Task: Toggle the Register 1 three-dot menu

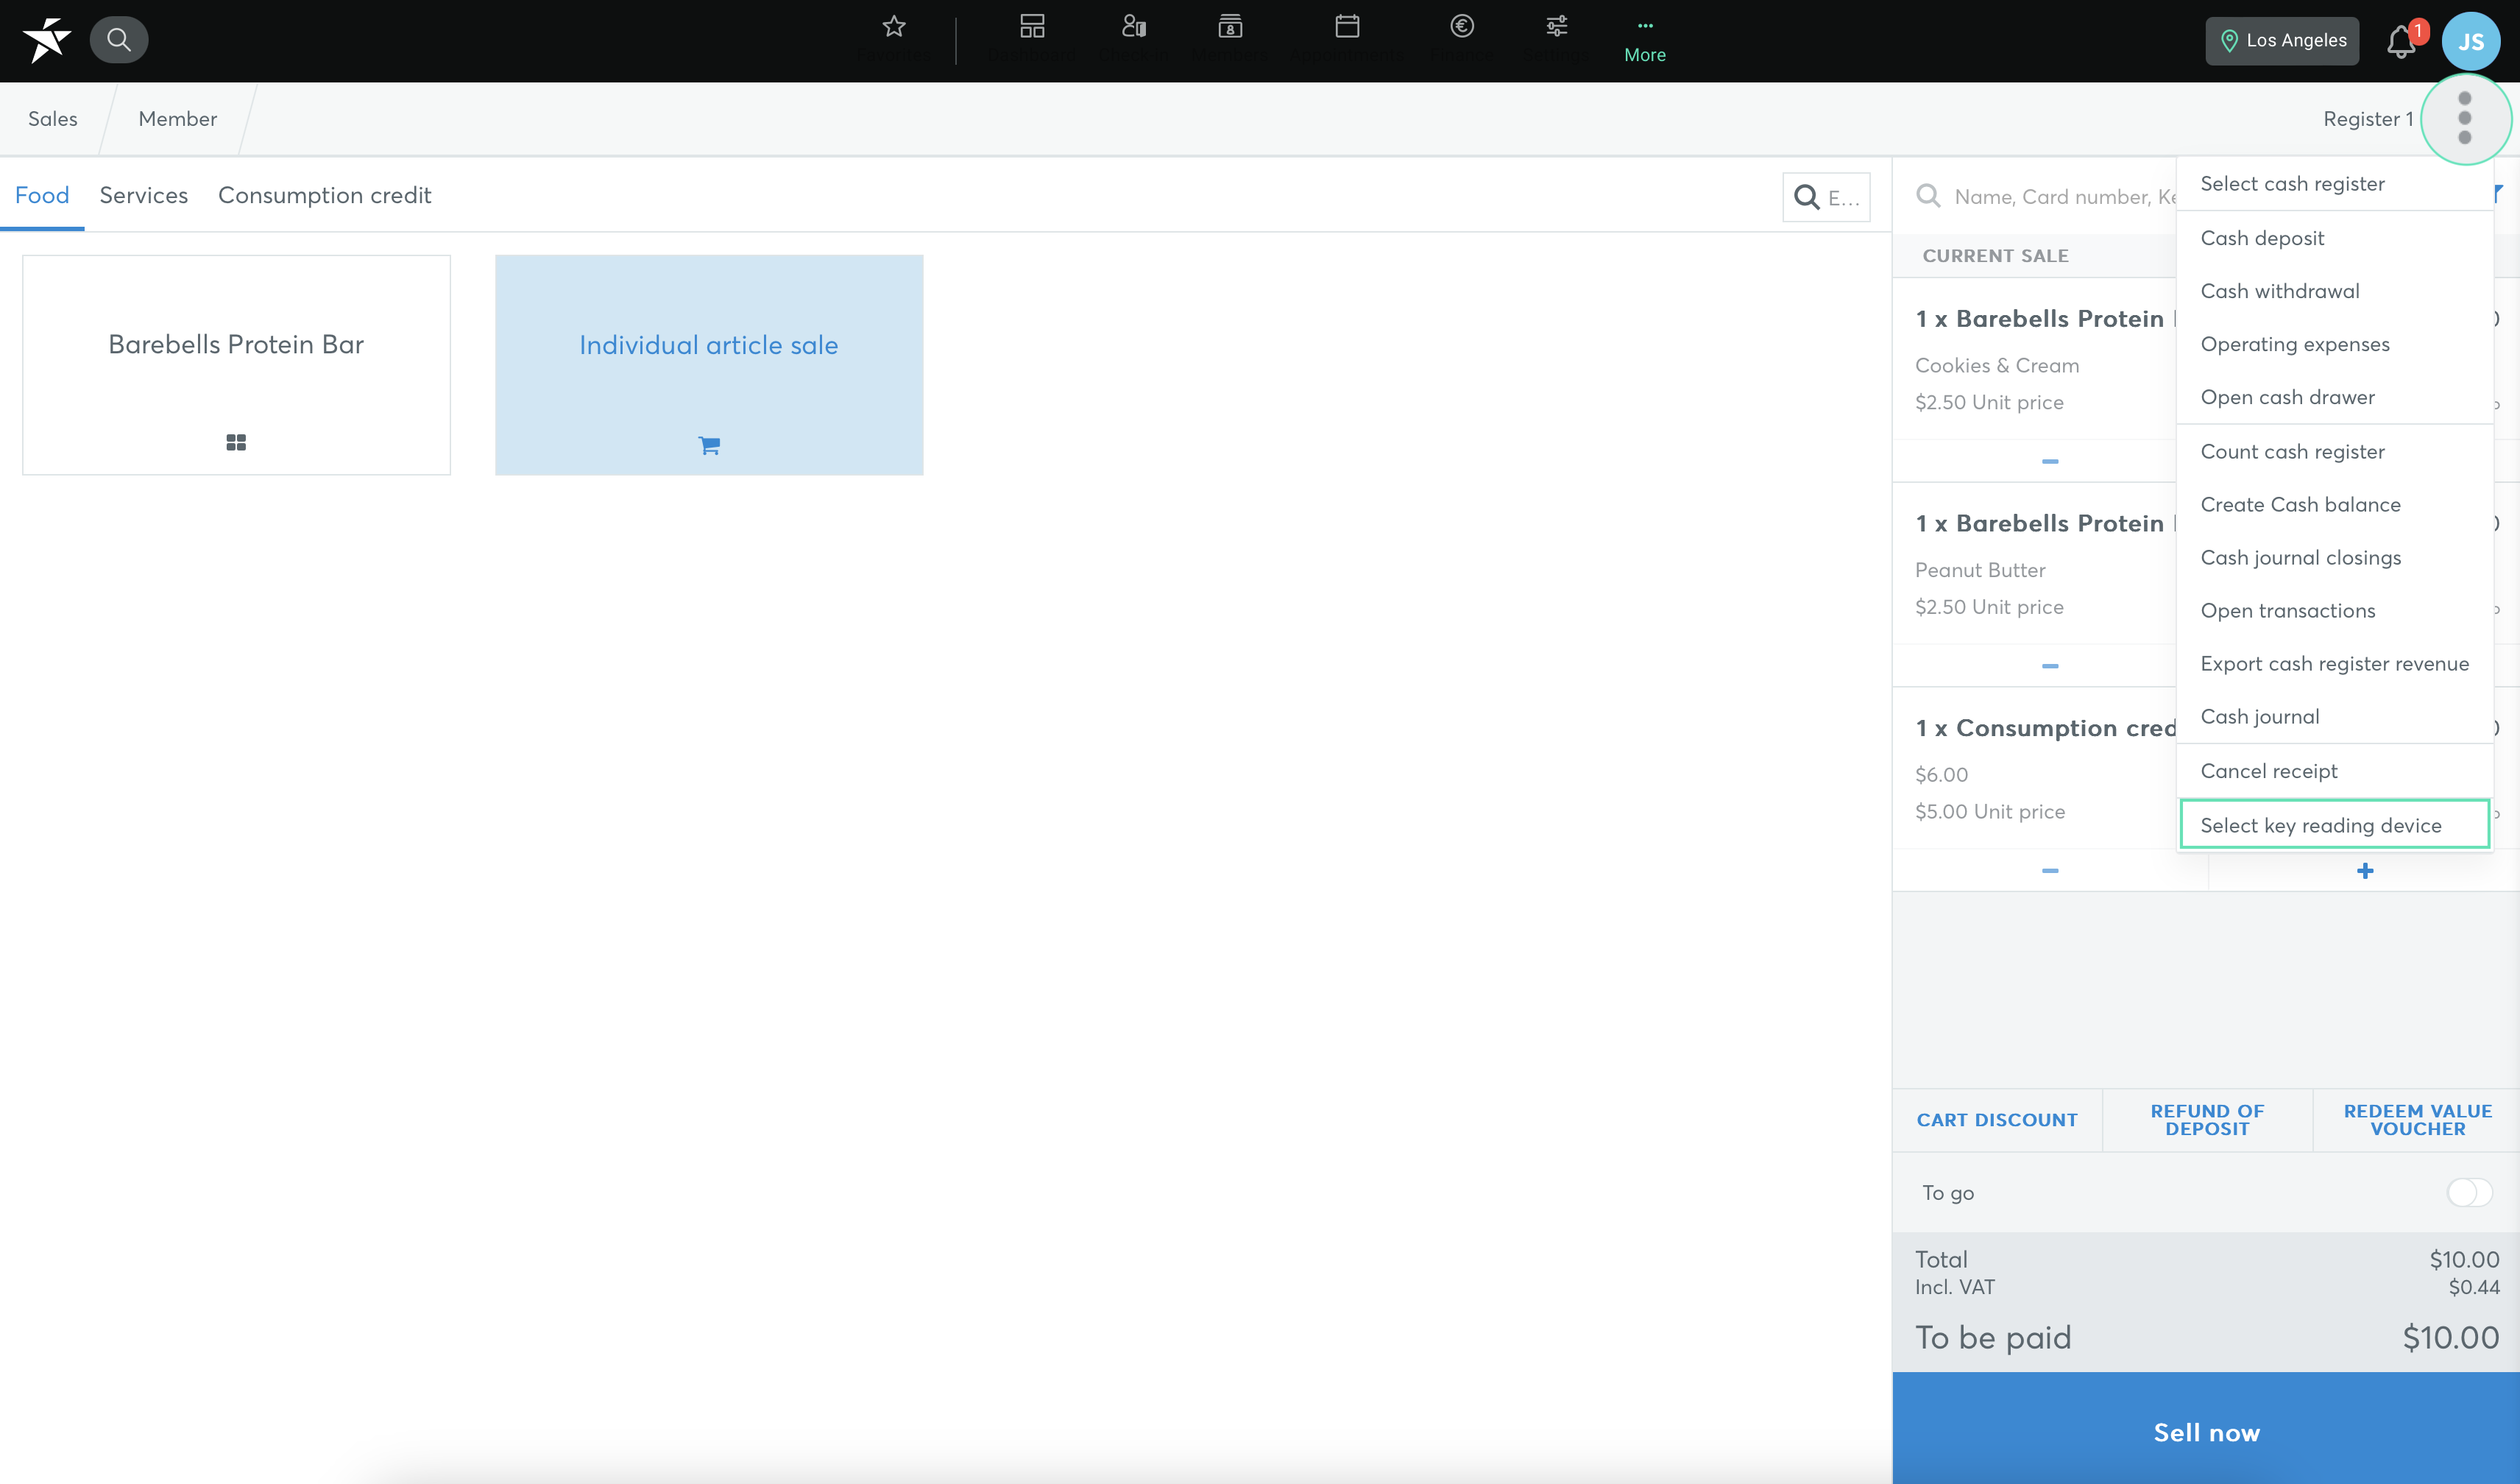Action: tap(2464, 118)
